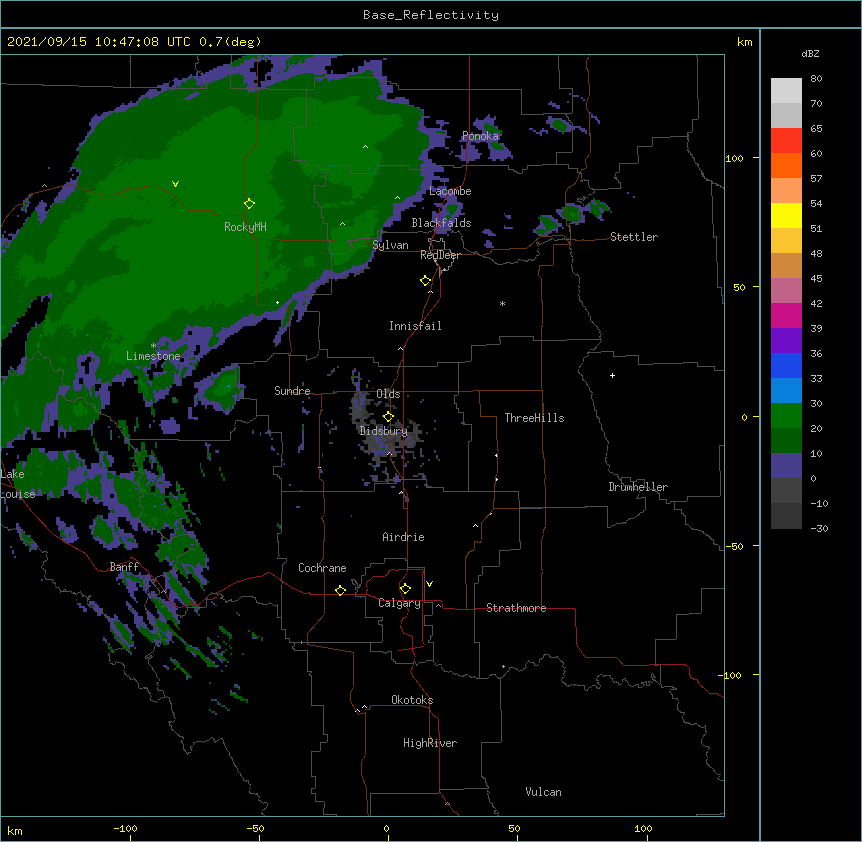Click the Cochrane label
This screenshot has width=862, height=842.
click(322, 568)
